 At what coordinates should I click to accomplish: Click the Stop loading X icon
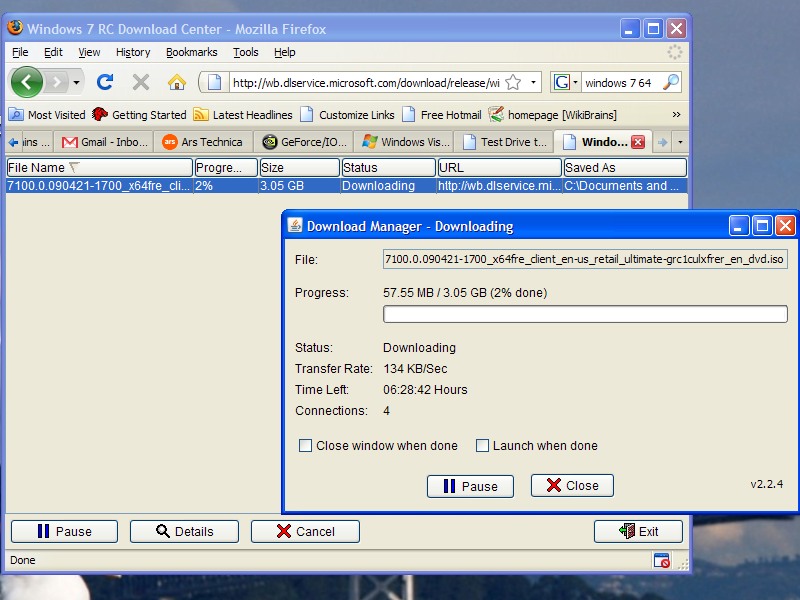coord(141,82)
